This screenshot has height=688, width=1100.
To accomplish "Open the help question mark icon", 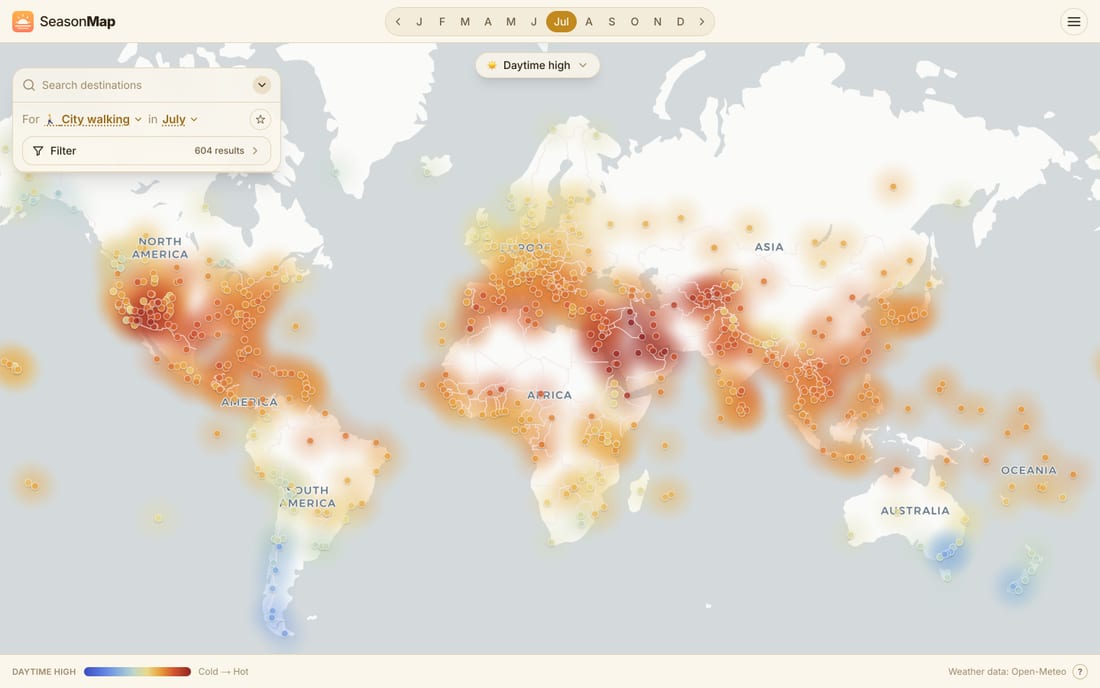I will (1080, 671).
